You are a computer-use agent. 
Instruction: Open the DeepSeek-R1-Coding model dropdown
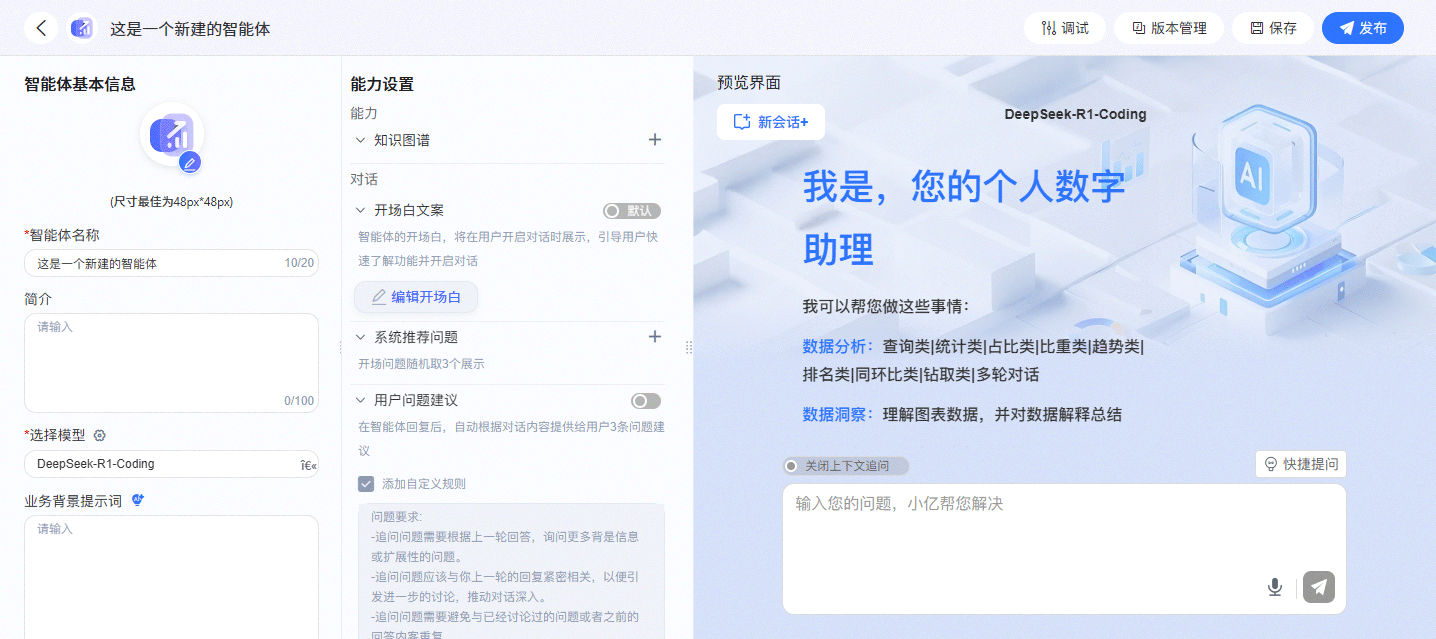coord(171,463)
